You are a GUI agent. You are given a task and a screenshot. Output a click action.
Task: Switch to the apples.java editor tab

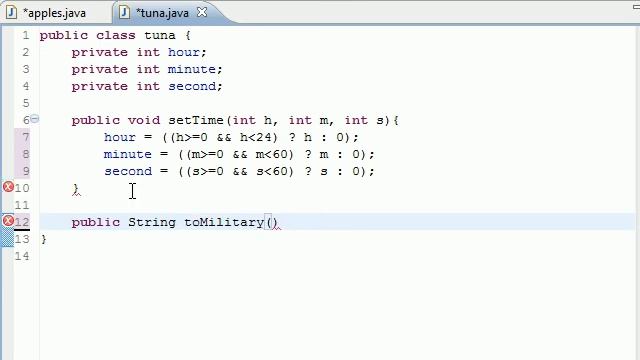(54, 13)
